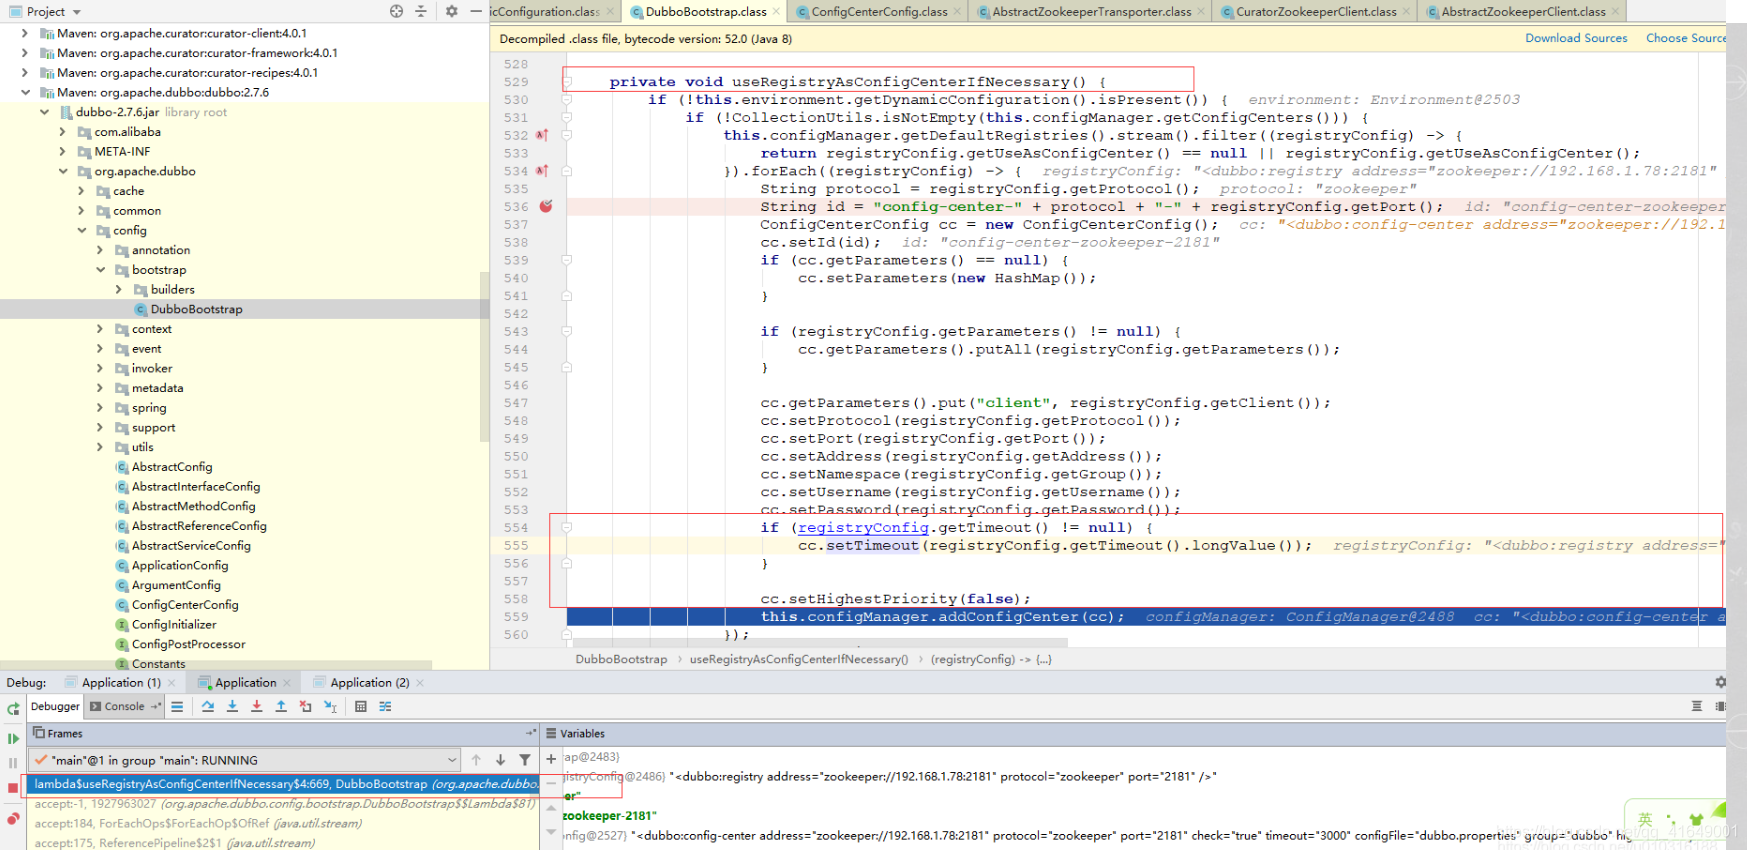The width and height of the screenshot is (1747, 850).
Task: Expand the builders folder
Action: tap(119, 290)
